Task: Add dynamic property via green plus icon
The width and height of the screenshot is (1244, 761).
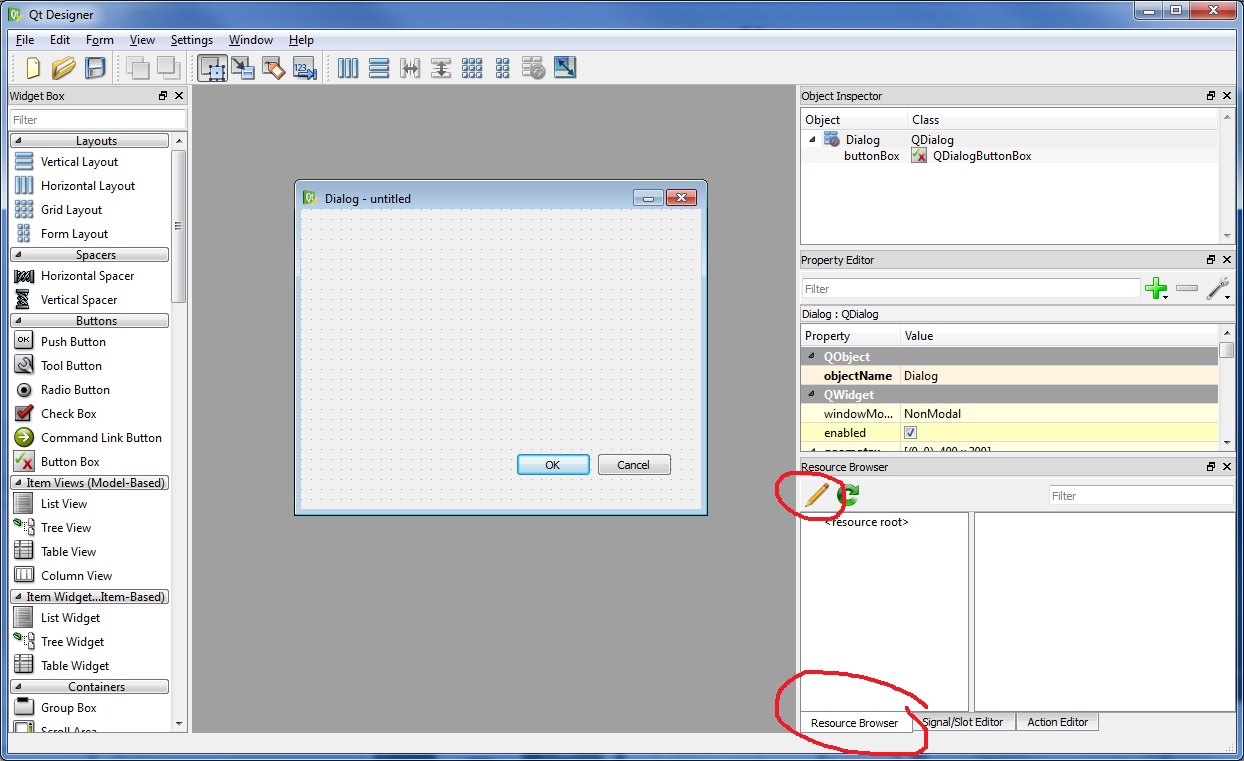Action: (x=1157, y=289)
